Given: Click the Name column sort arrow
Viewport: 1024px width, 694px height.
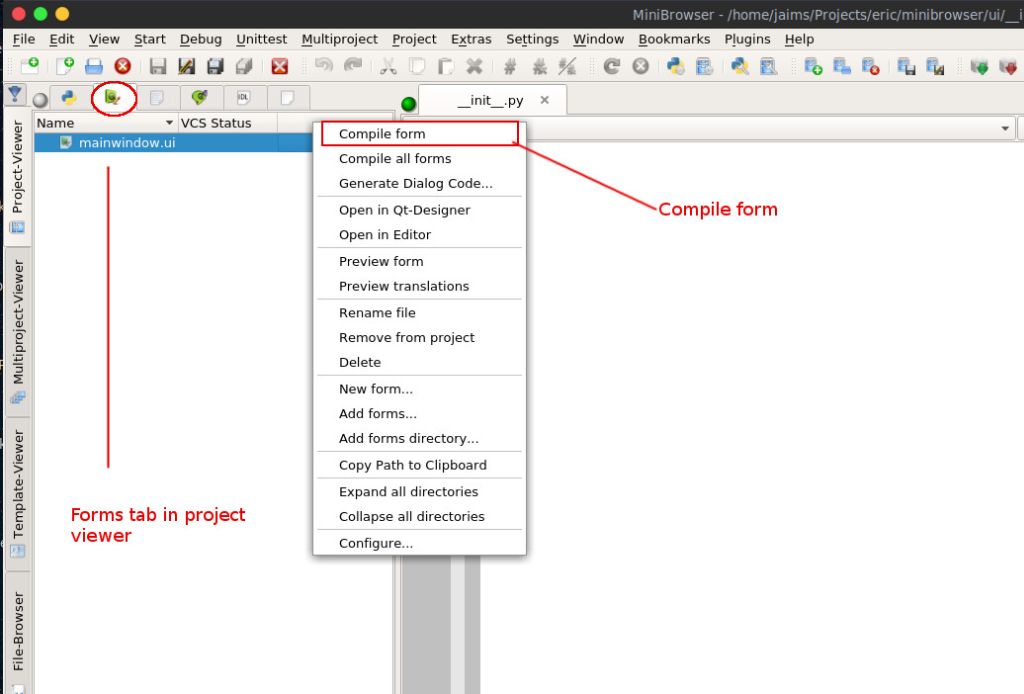Looking at the screenshot, I should tap(169, 123).
